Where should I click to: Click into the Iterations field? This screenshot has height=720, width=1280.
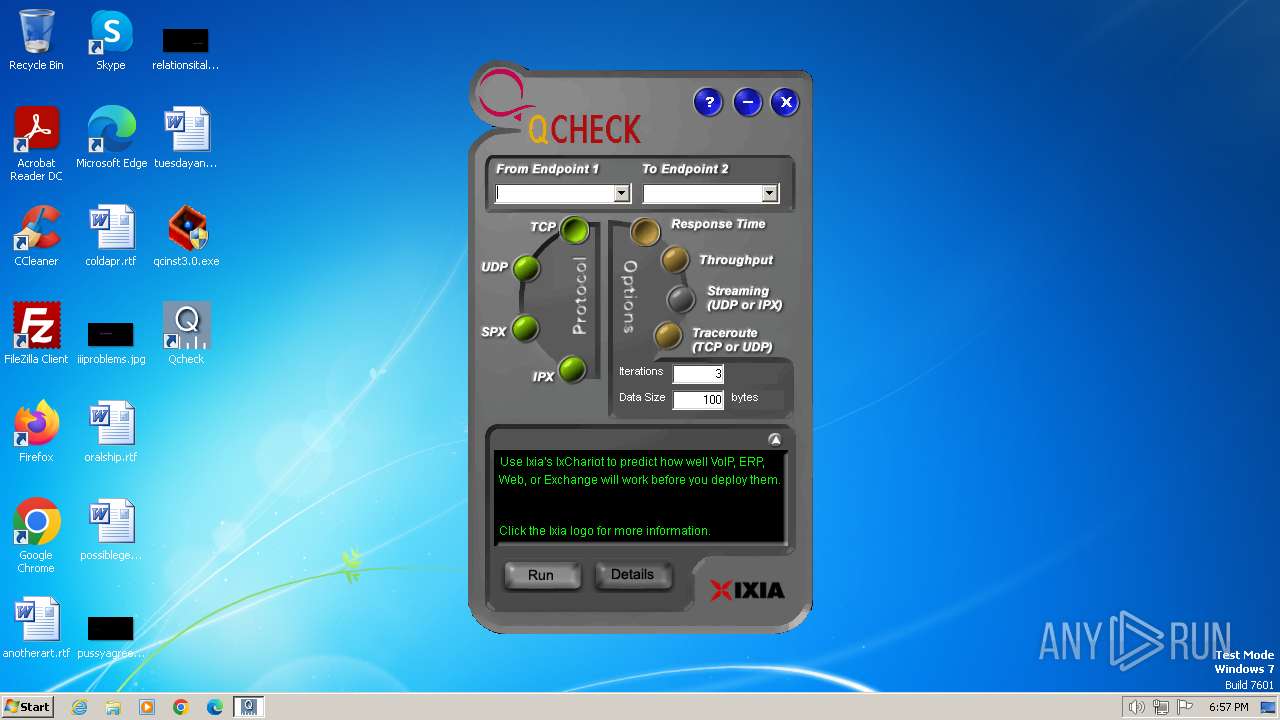pos(698,374)
